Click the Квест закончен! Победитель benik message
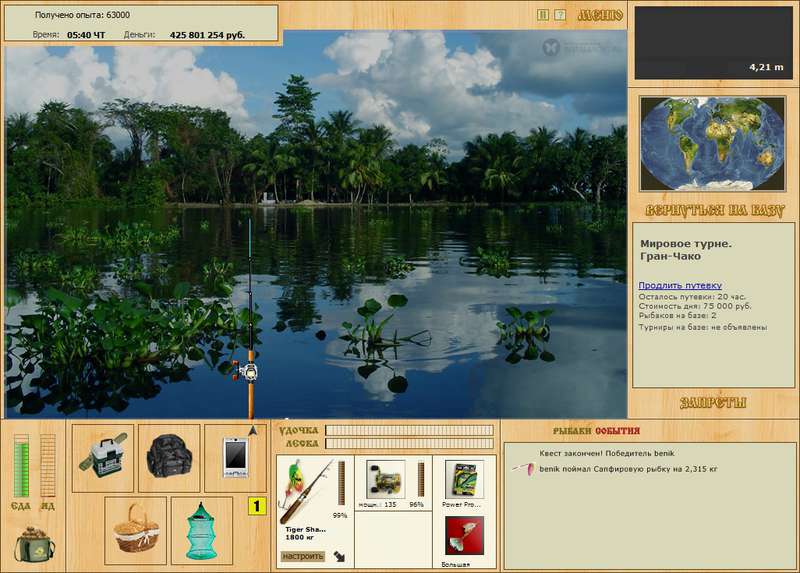This screenshot has width=800, height=573. 607,453
